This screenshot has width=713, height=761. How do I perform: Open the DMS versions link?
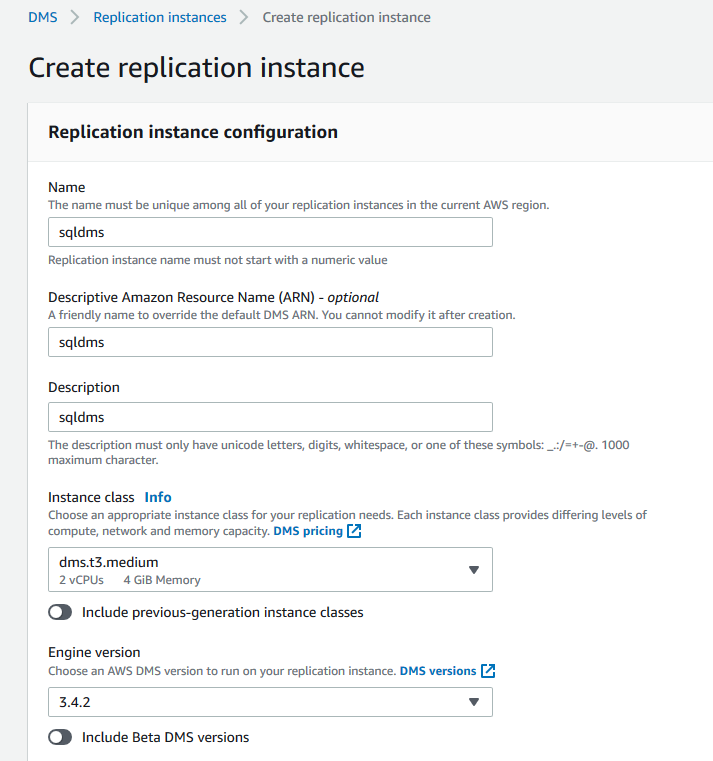437,671
